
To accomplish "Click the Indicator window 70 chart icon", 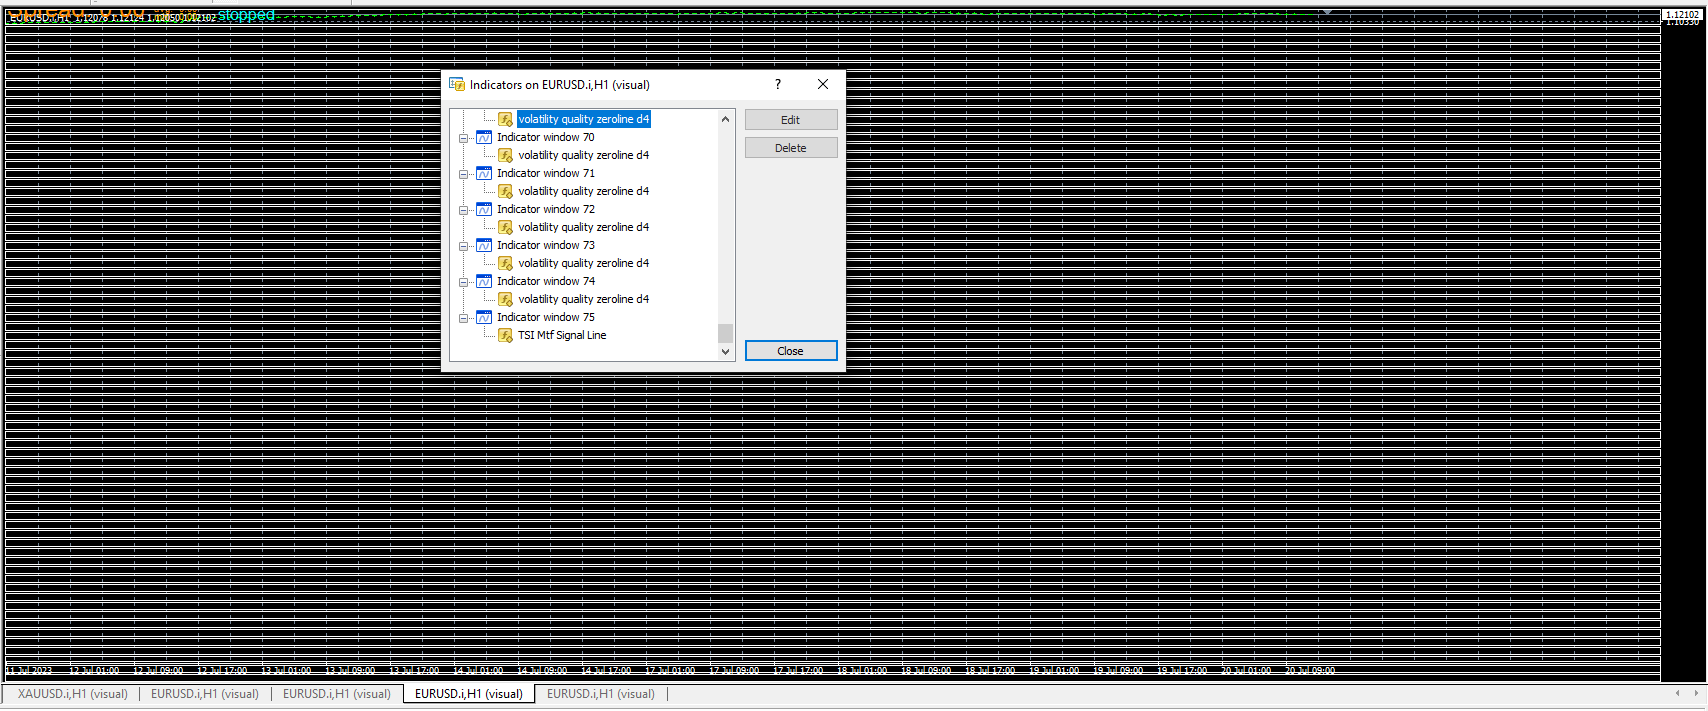I will pos(484,138).
